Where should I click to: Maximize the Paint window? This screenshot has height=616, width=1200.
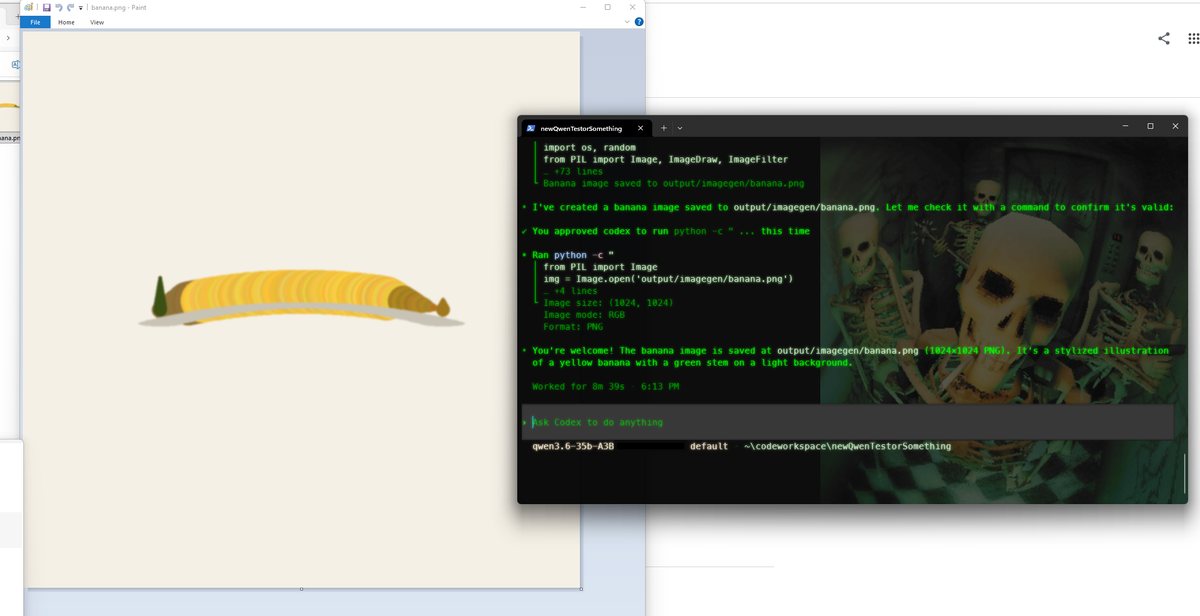point(607,7)
